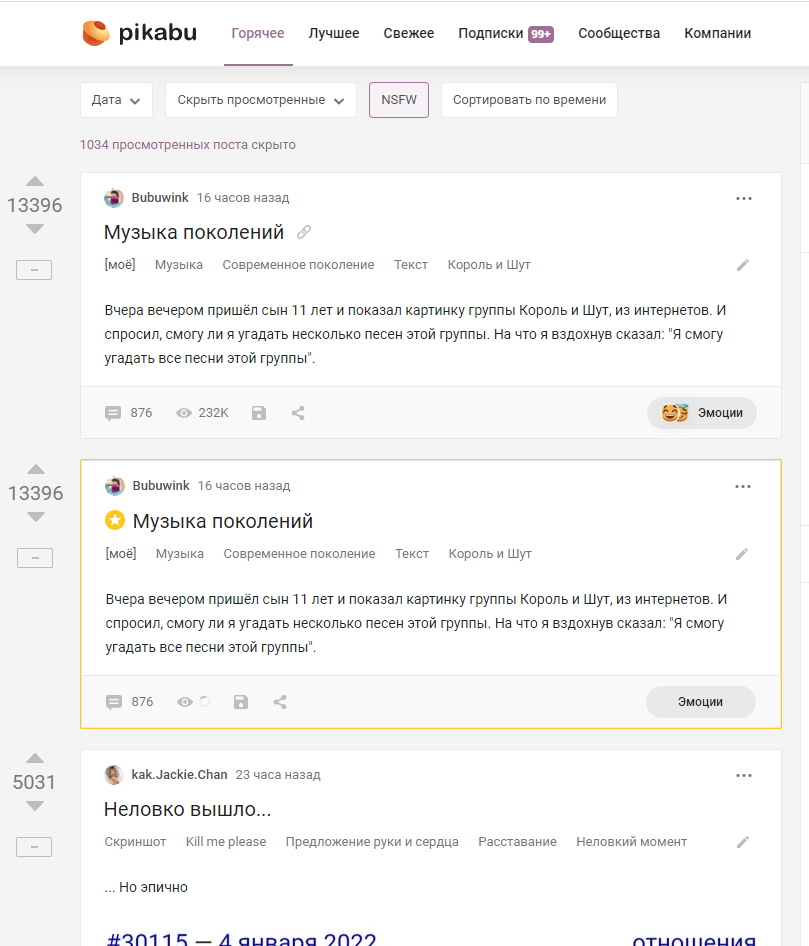Collapse the first post with minus button
Image resolution: width=809 pixels, height=946 pixels.
pyautogui.click(x=35, y=270)
